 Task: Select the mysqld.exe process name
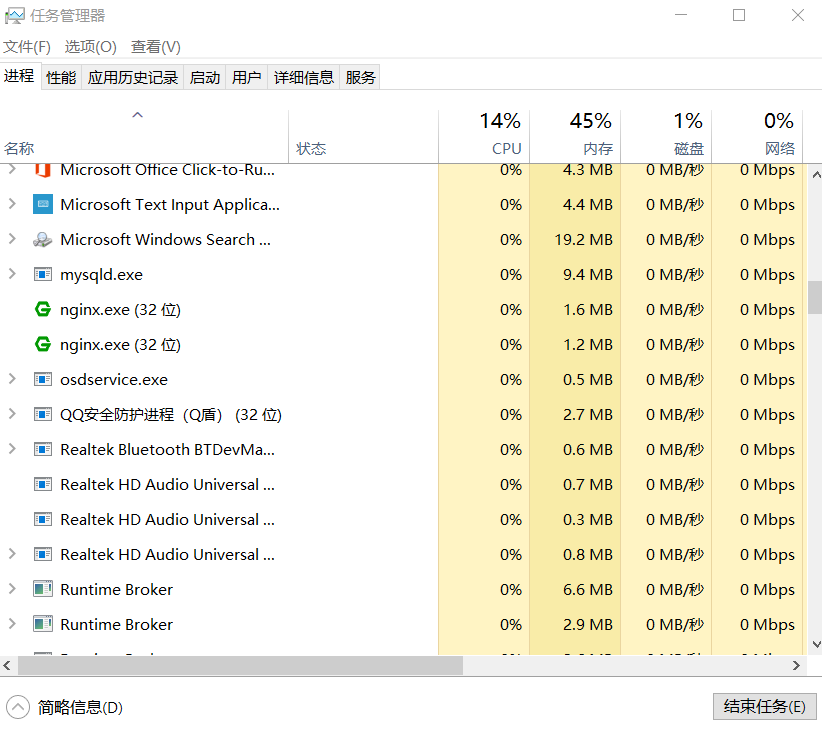(x=101, y=275)
